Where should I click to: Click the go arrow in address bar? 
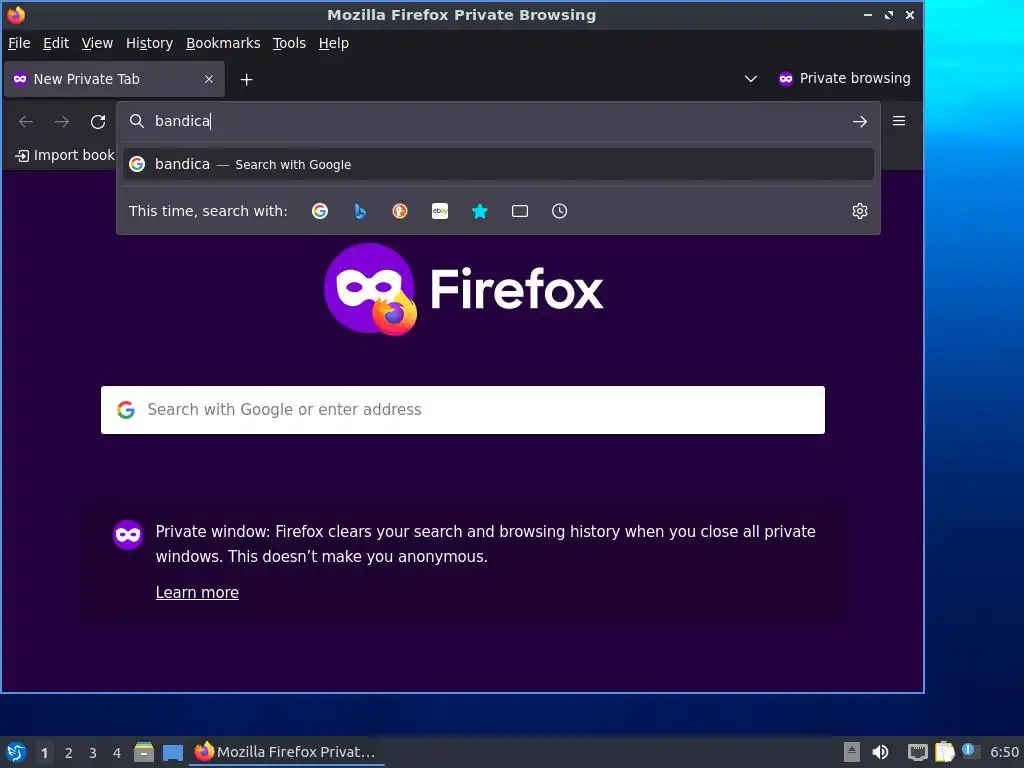(859, 121)
